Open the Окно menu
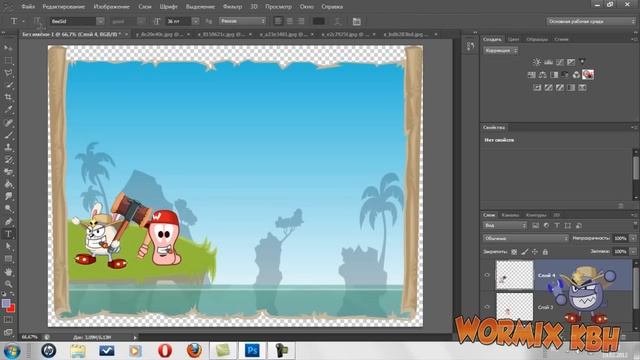 (307, 7)
